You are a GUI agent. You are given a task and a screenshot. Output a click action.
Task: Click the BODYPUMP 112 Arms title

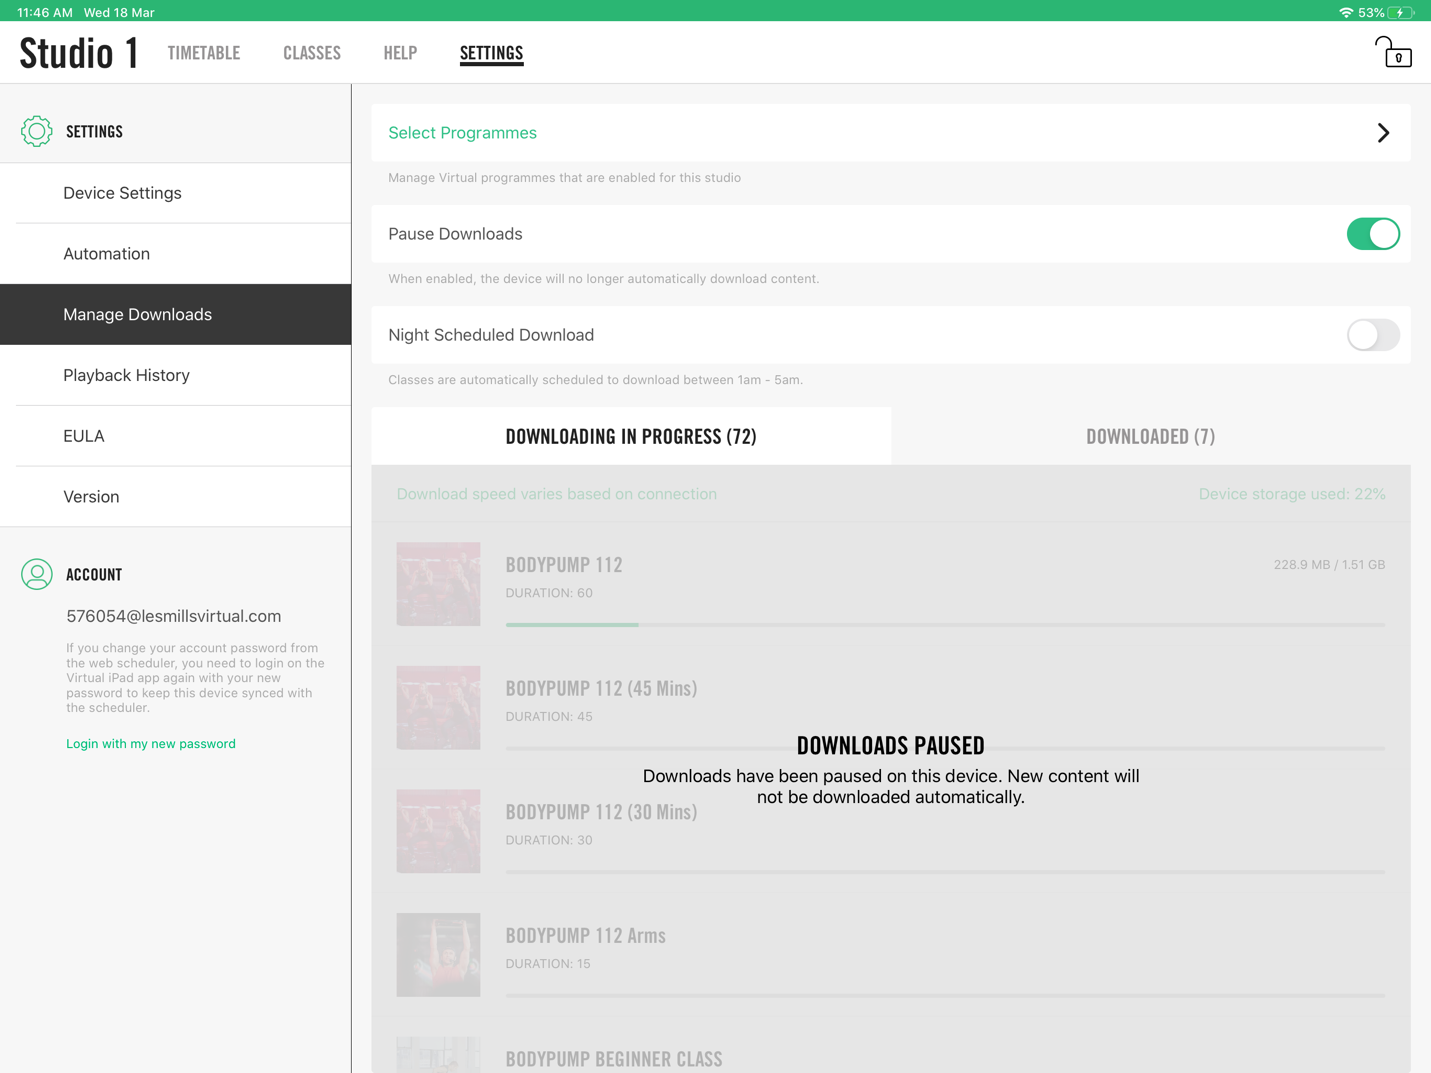[586, 936]
